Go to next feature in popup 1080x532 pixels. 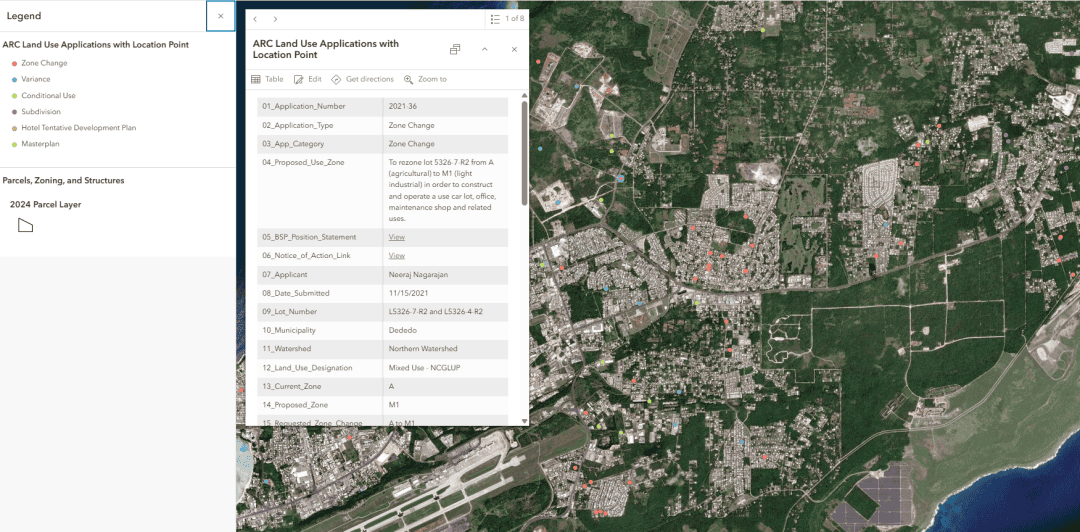click(x=275, y=19)
